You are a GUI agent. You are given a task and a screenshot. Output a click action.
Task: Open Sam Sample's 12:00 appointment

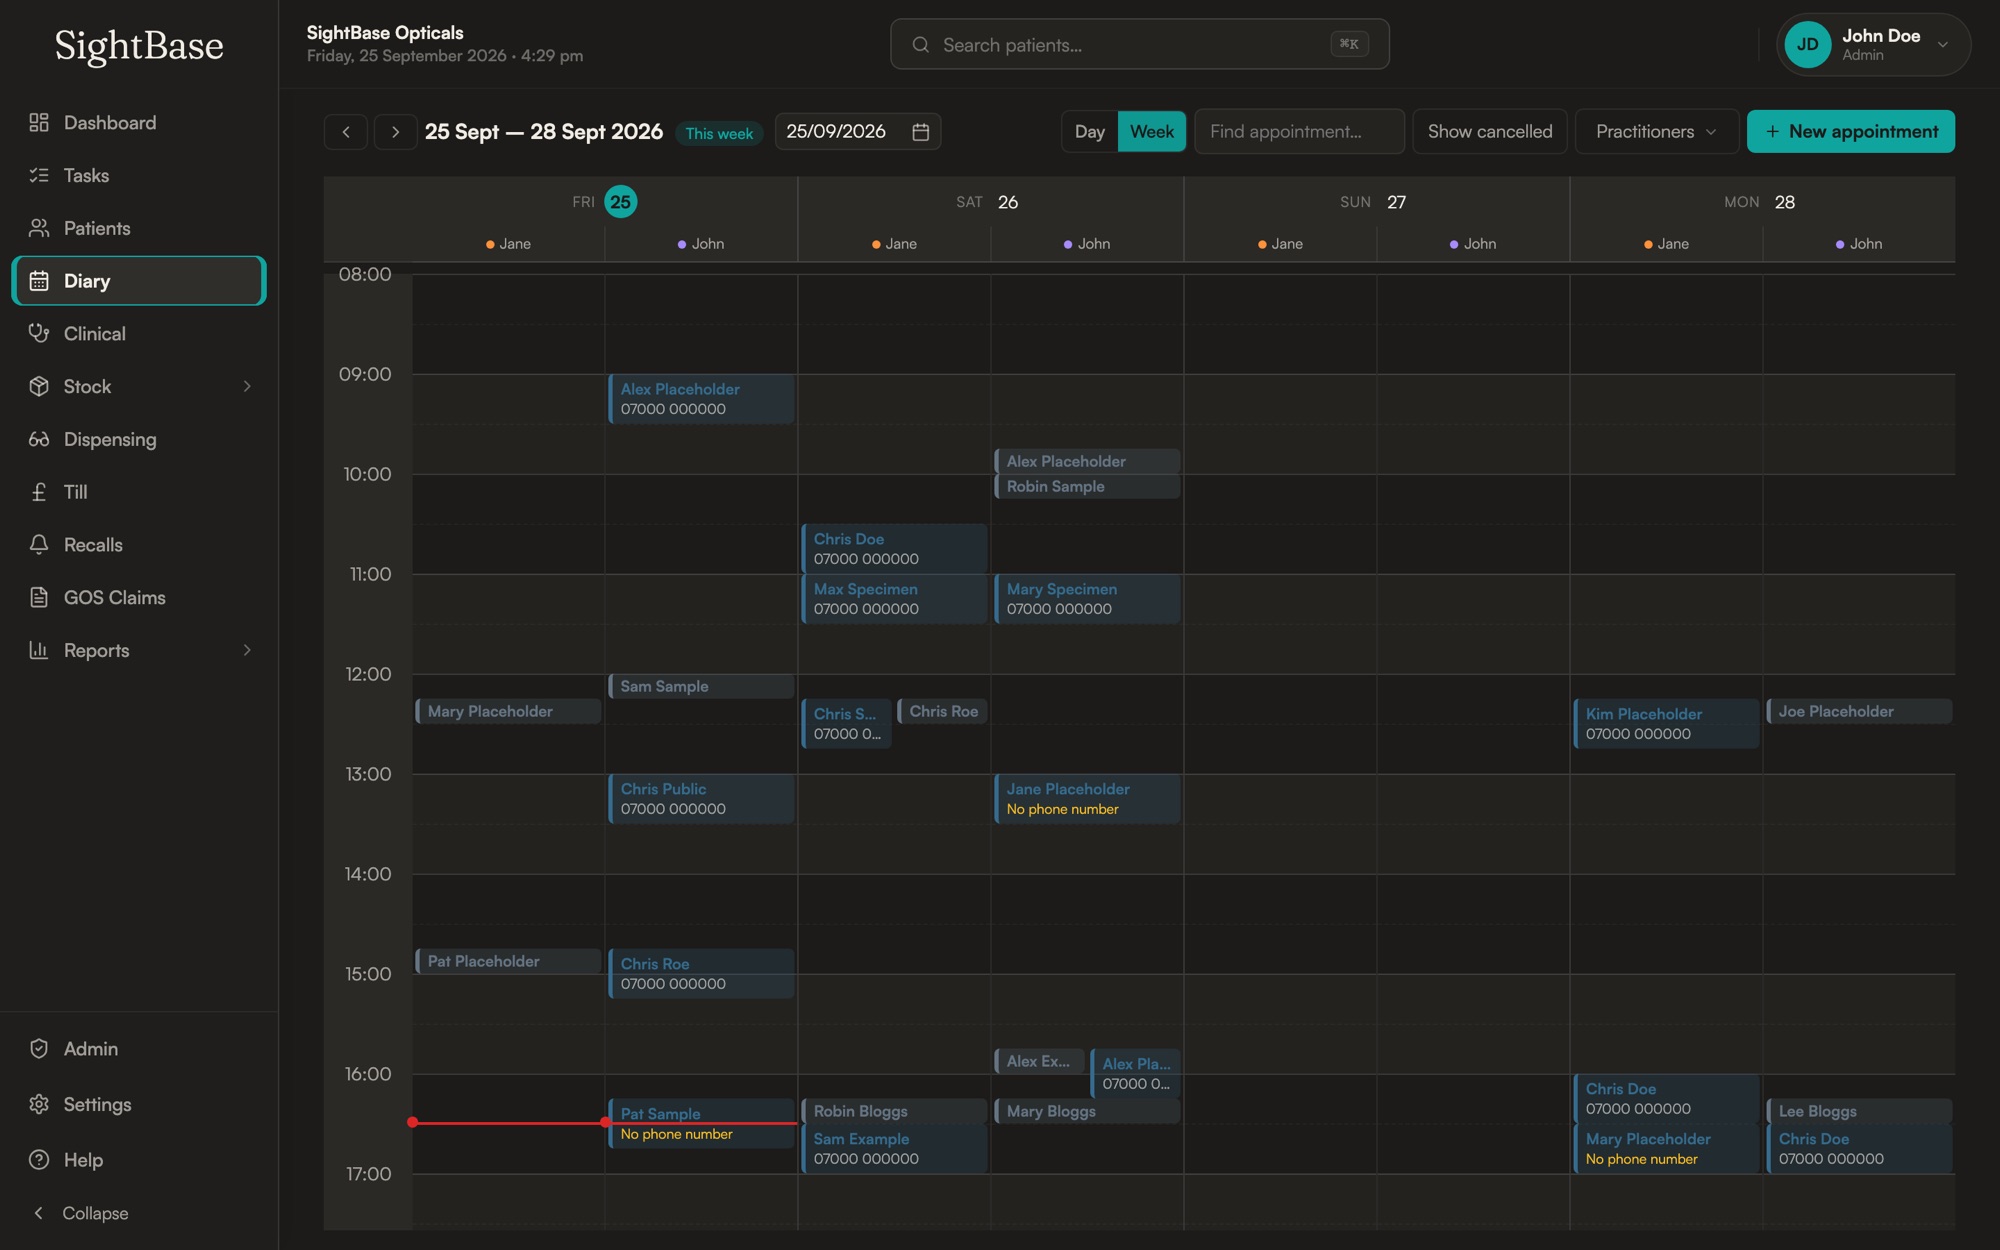pyautogui.click(x=701, y=686)
